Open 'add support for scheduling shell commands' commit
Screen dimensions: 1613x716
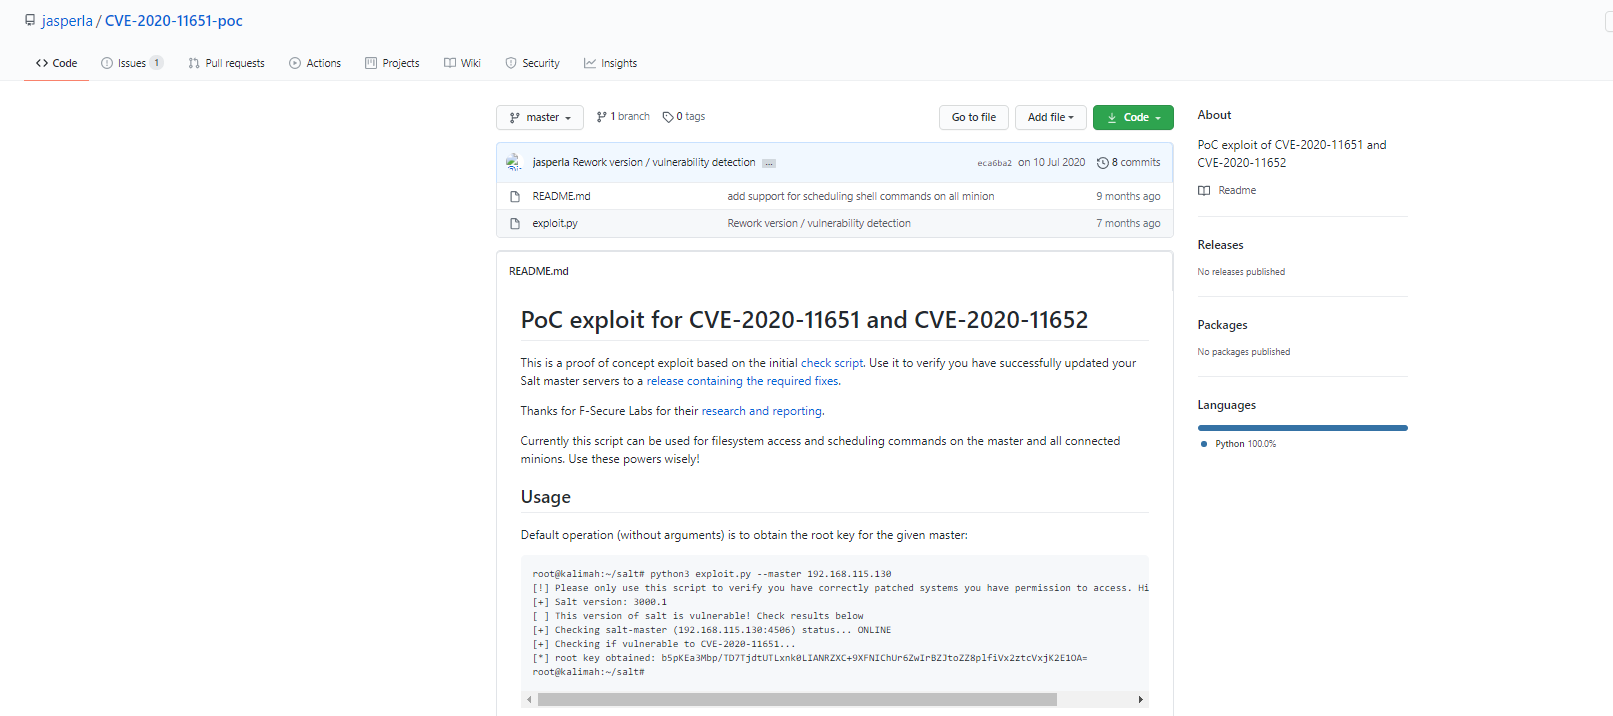(861, 196)
